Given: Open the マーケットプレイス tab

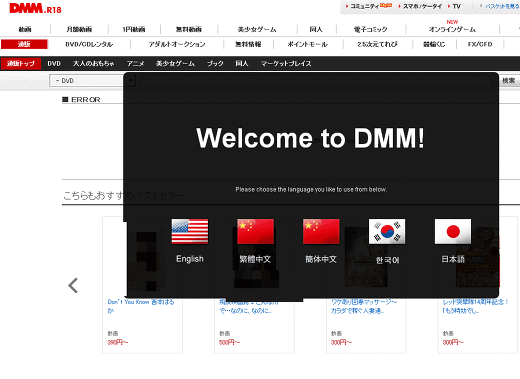Looking at the screenshot, I should click(286, 63).
